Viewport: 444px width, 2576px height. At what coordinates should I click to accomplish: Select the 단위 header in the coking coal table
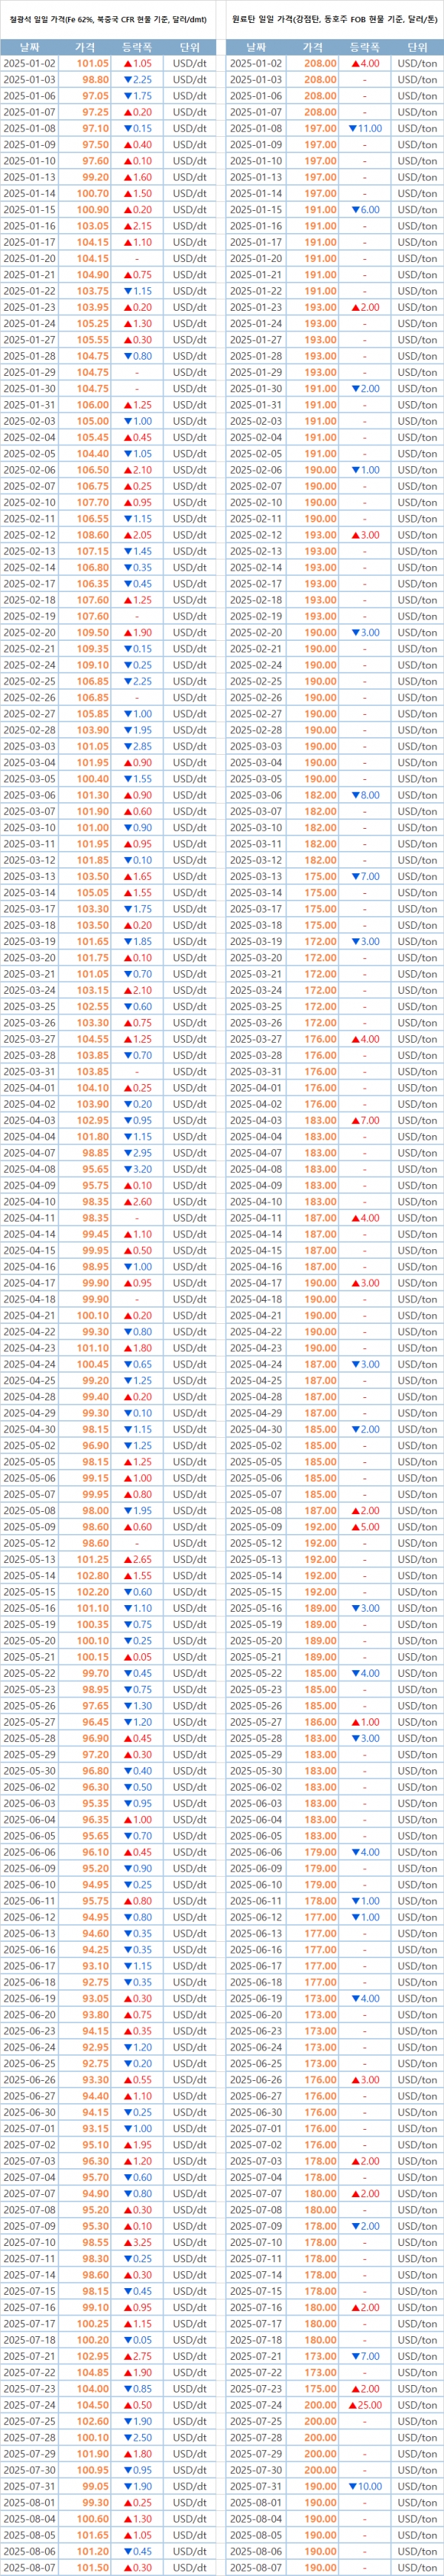[417, 47]
